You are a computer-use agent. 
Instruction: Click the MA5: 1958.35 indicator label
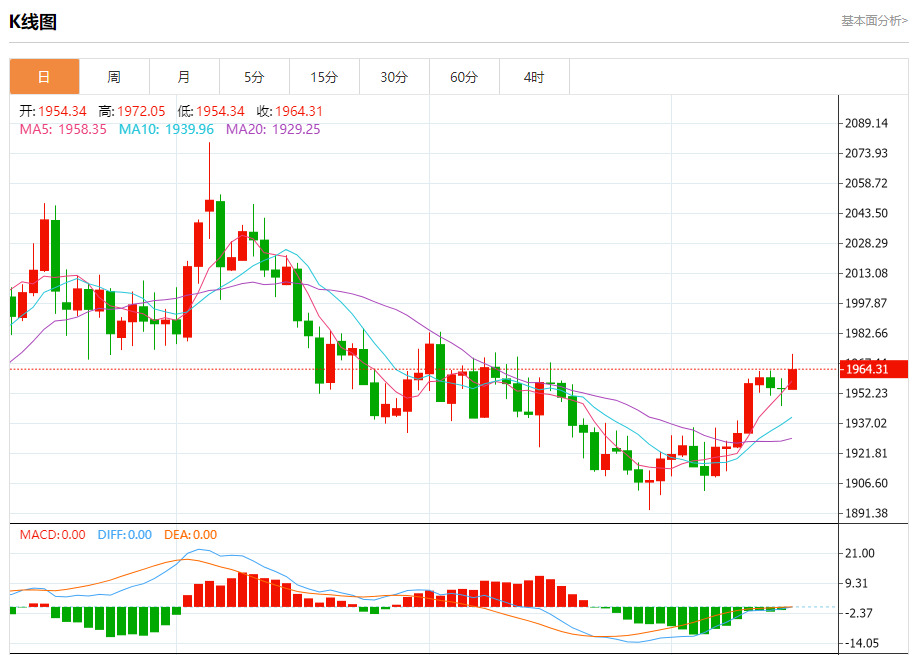point(63,129)
